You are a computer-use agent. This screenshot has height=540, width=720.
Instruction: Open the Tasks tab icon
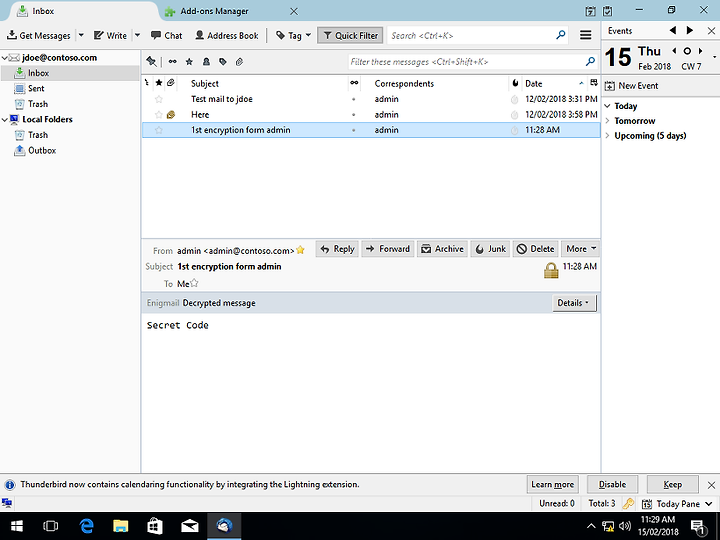pyautogui.click(x=608, y=11)
